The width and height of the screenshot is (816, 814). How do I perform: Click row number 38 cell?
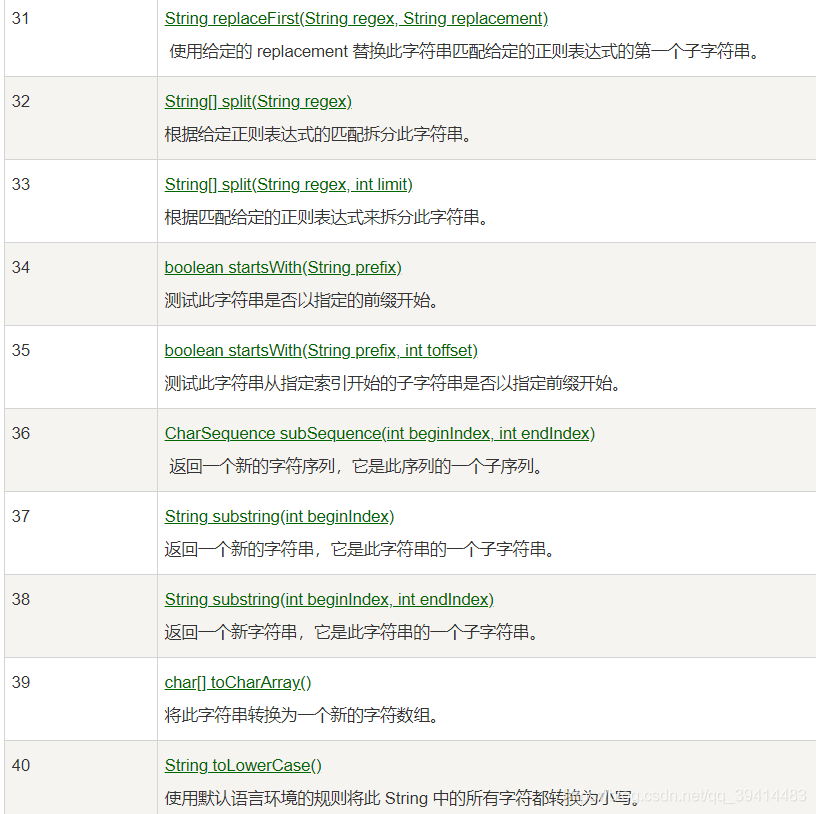tap(81, 616)
